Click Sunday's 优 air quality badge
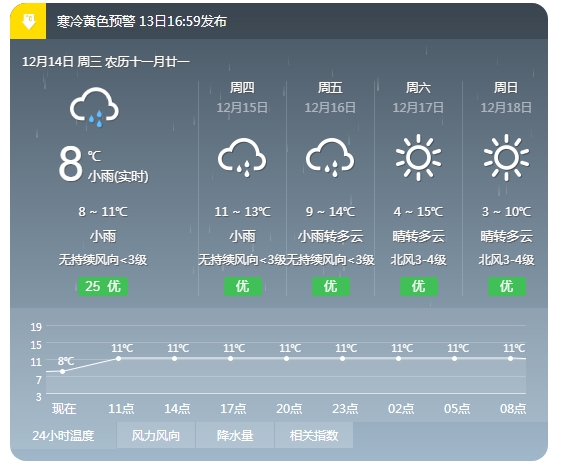 coord(507,286)
